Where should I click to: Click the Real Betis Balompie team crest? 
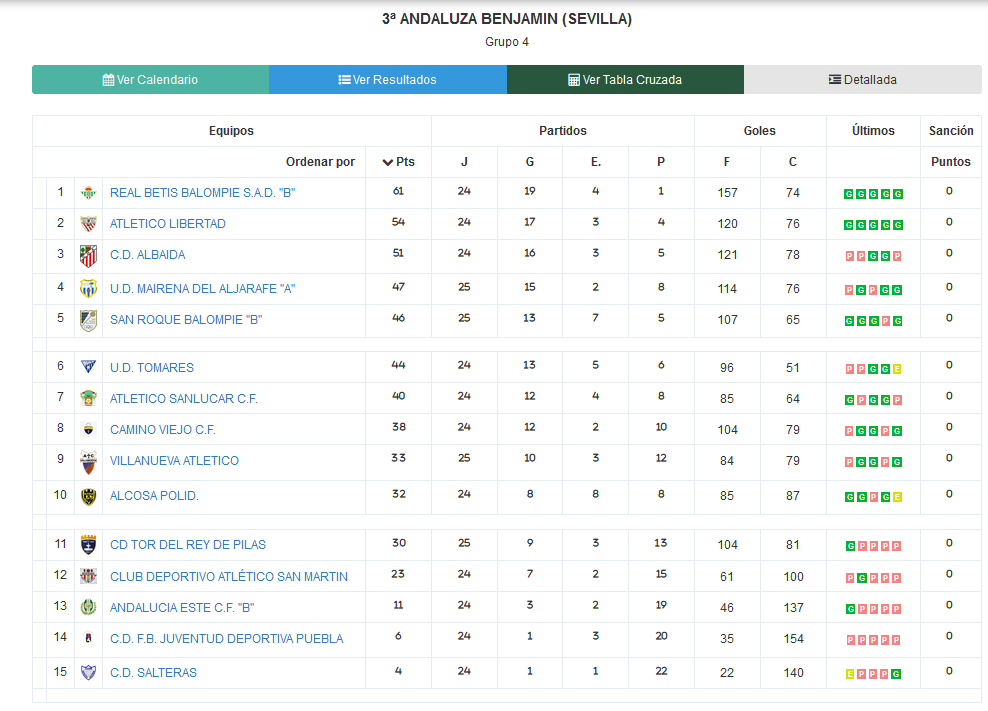(x=88, y=193)
